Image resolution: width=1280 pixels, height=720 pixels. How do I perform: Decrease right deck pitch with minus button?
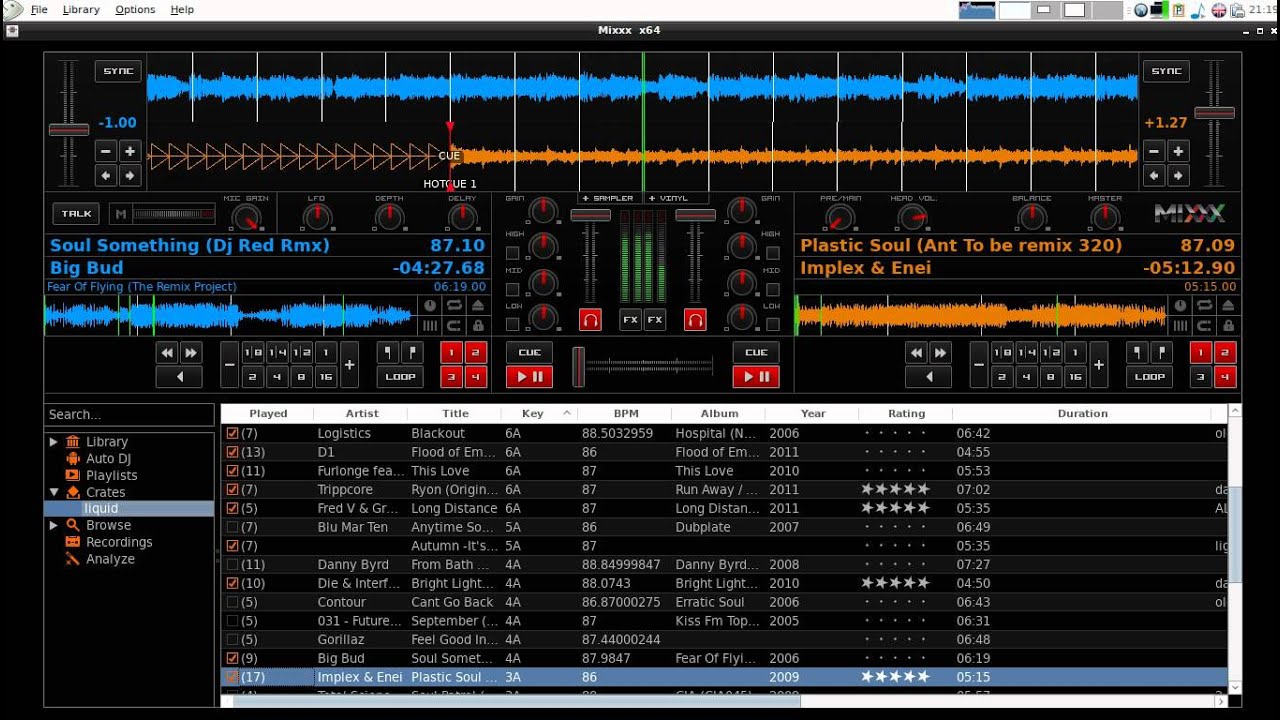[1154, 152]
